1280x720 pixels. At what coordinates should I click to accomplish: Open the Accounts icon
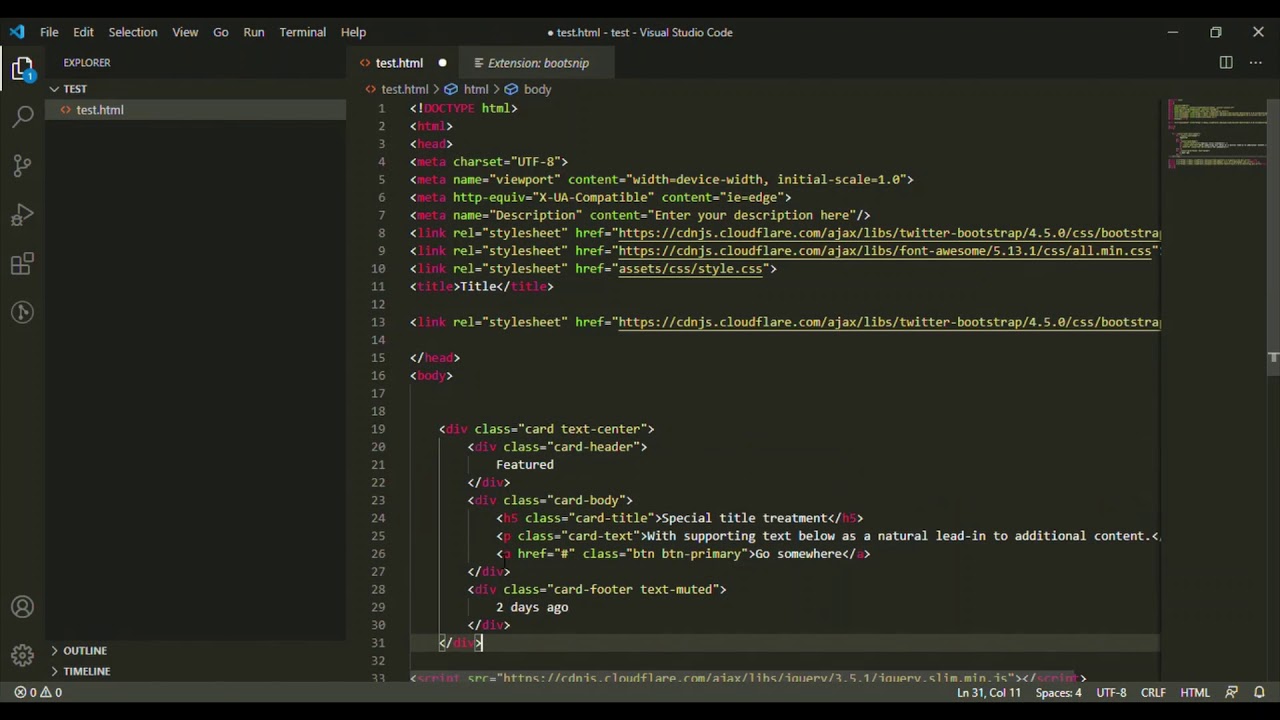[x=22, y=607]
